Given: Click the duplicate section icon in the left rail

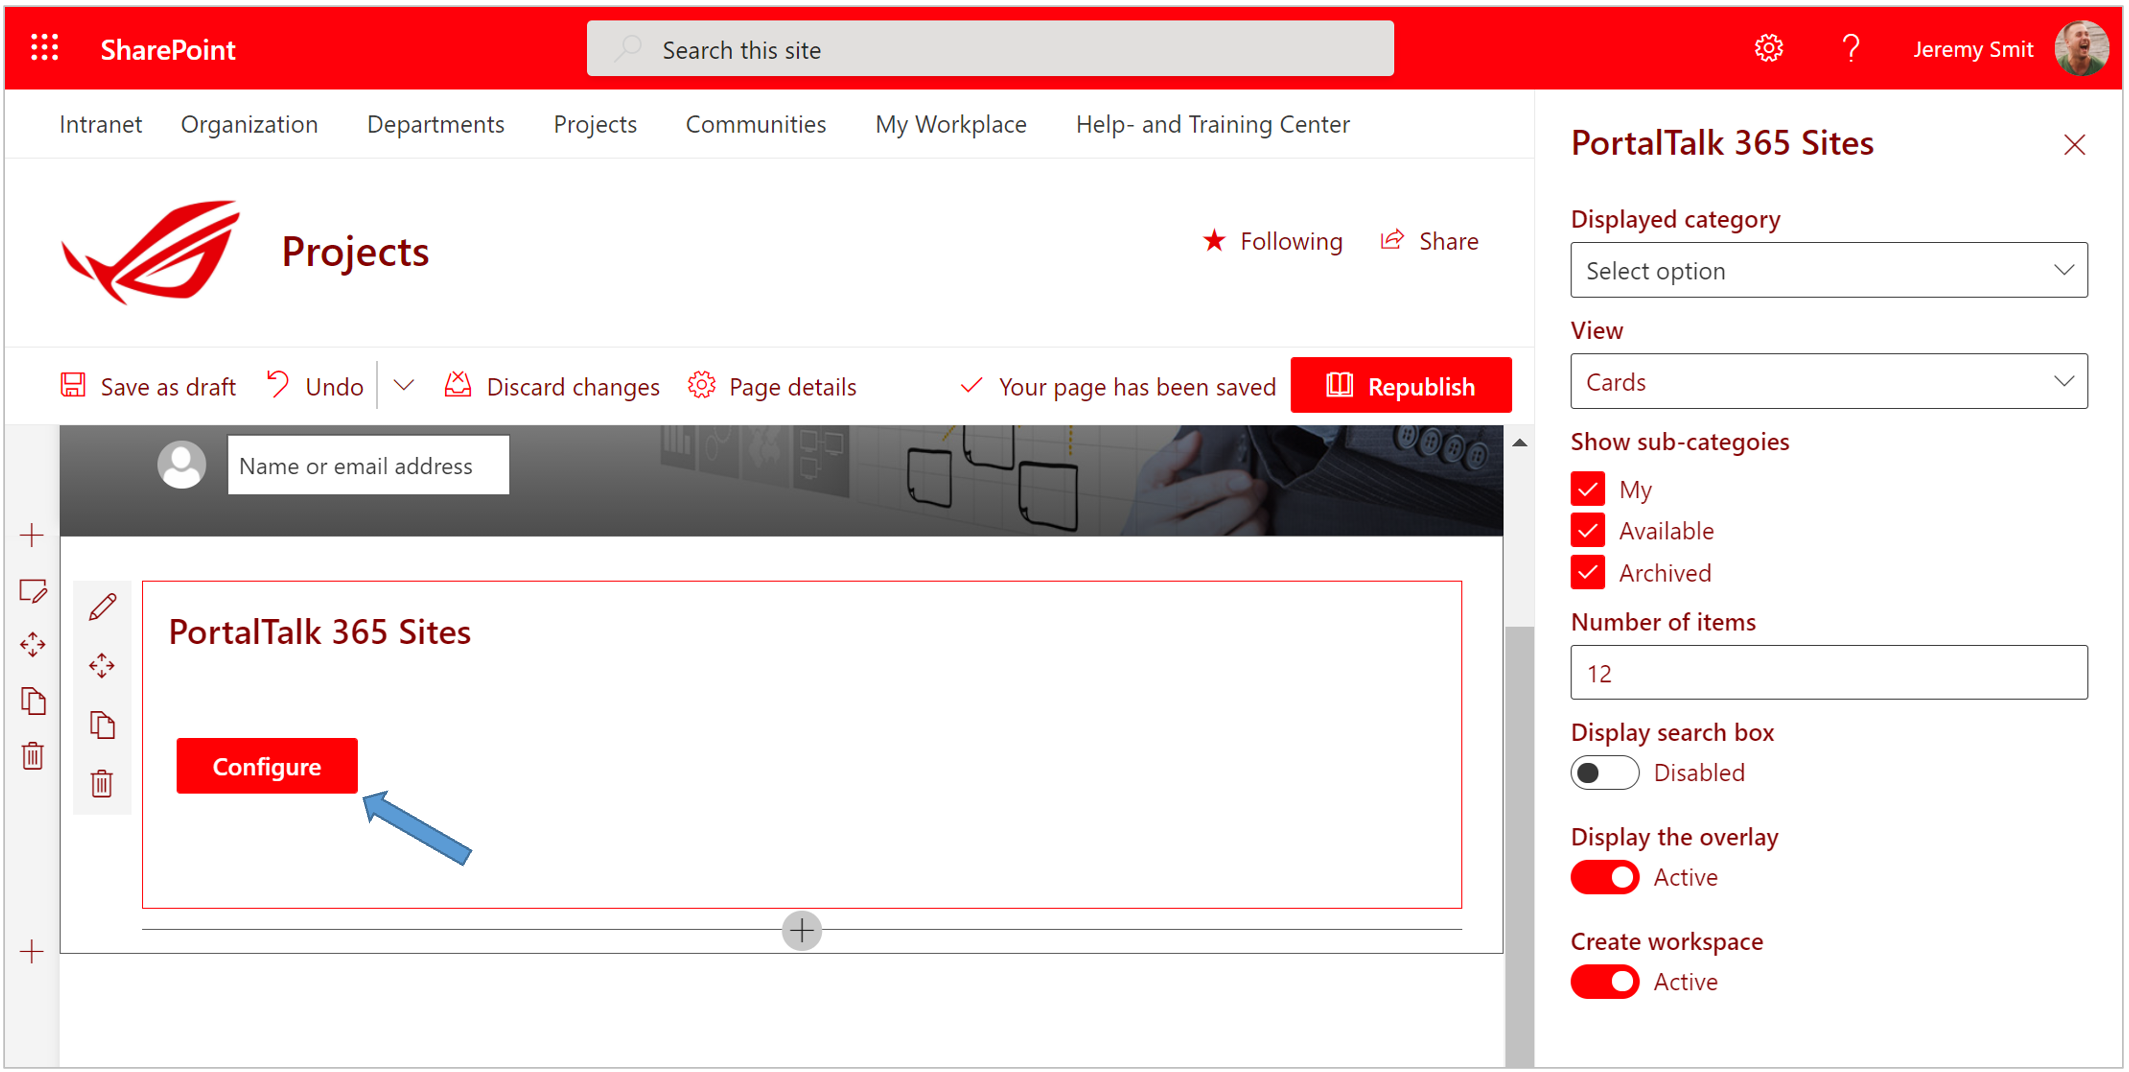Looking at the screenshot, I should pos(33,700).
